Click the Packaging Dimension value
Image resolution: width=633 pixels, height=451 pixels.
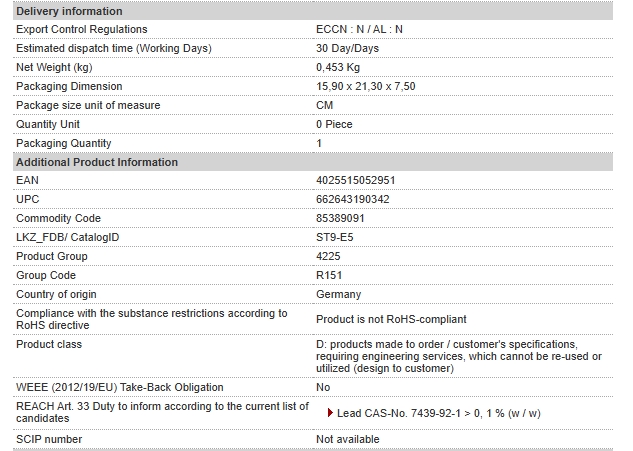point(365,86)
